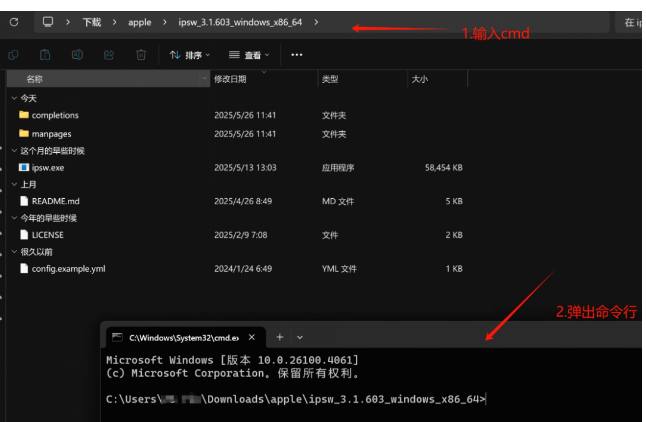Open the 排序 sort dropdown

click(x=190, y=55)
